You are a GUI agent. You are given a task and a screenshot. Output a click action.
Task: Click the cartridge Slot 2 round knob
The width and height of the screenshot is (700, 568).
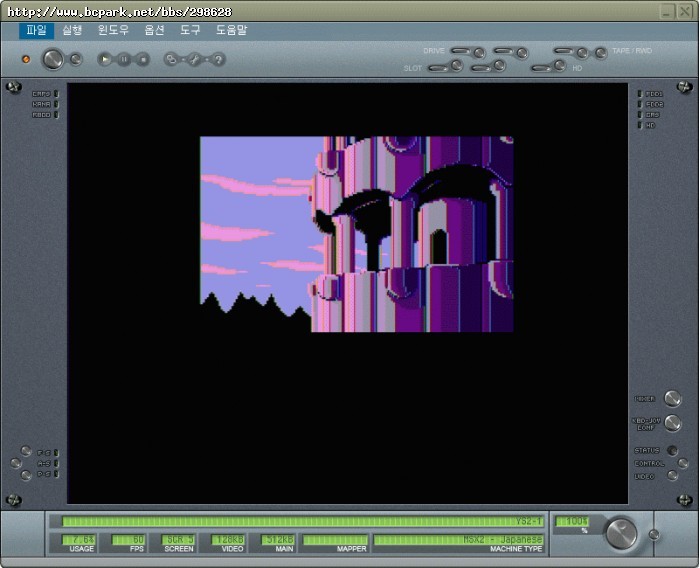pyautogui.click(x=500, y=66)
